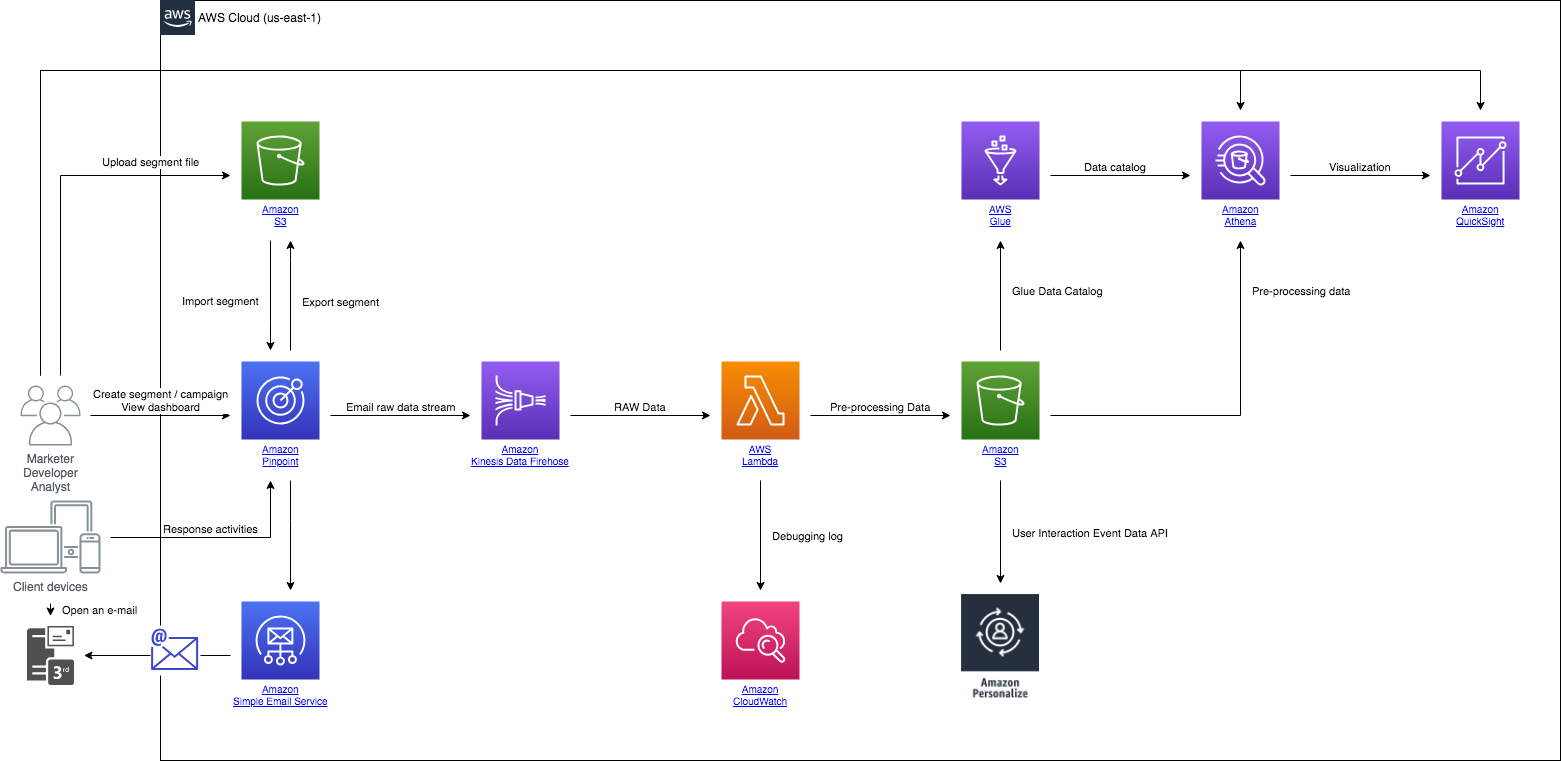Click the top Amazon S3 bucket icon
Image resolution: width=1561 pixels, height=761 pixels.
[280, 161]
